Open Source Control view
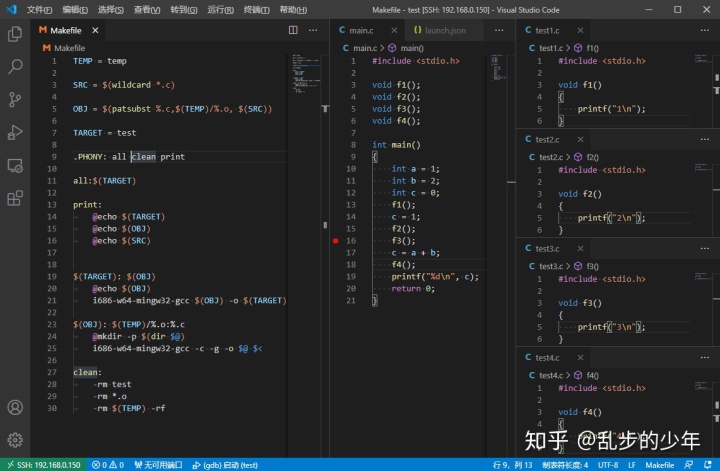 click(x=15, y=100)
